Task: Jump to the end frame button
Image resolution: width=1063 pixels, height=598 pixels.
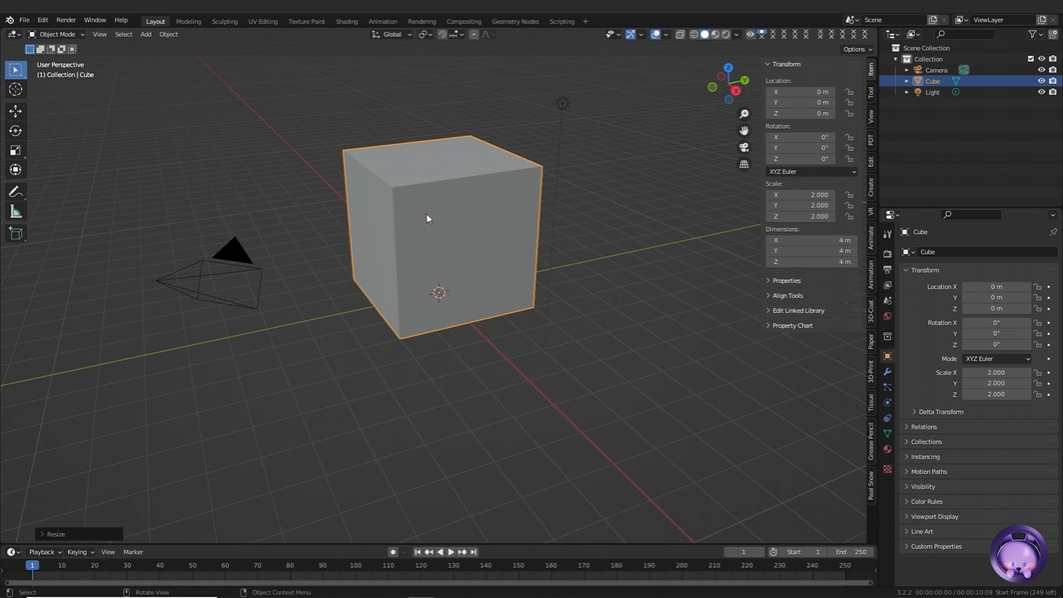Action: [474, 552]
